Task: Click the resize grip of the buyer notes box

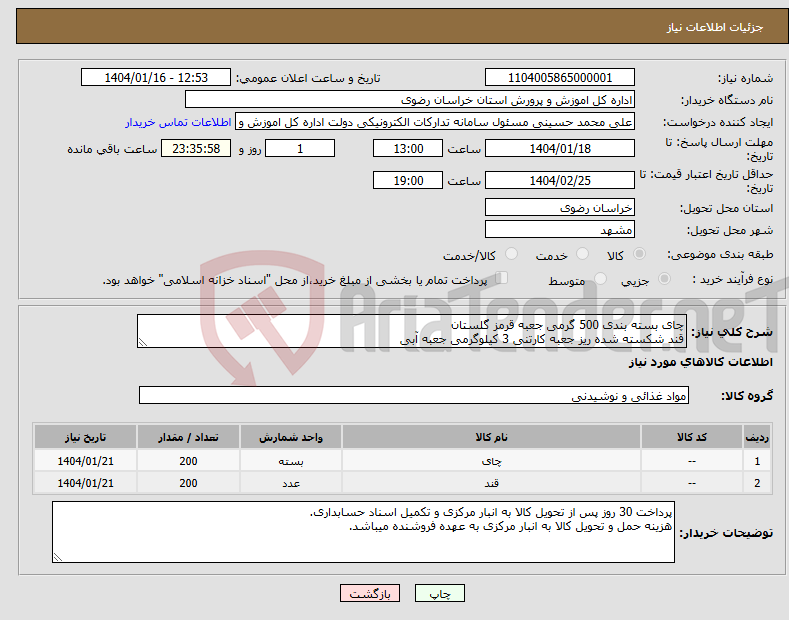Action: click(x=58, y=557)
